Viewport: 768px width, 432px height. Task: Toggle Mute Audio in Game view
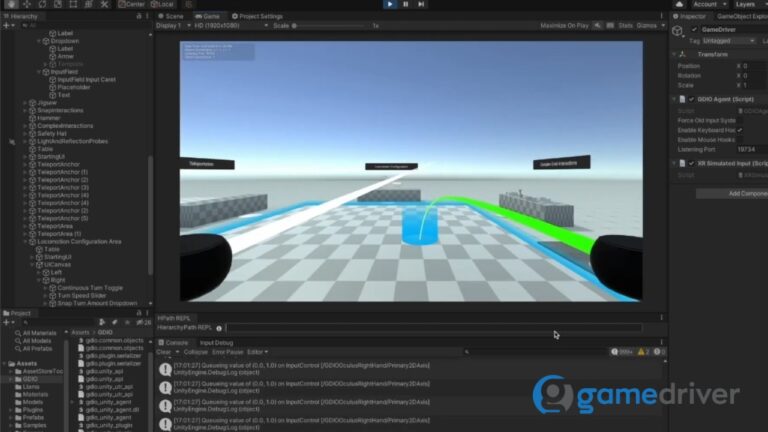coord(598,25)
